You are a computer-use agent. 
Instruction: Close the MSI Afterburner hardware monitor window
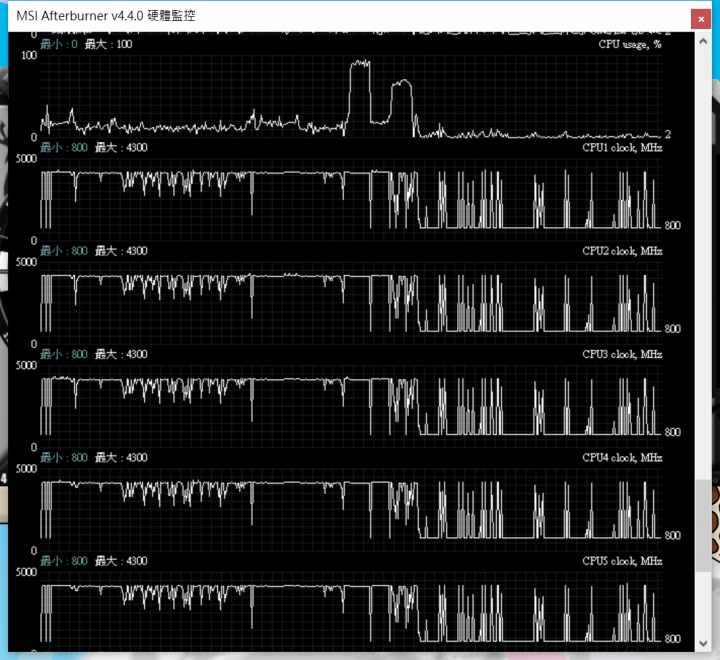pos(701,19)
